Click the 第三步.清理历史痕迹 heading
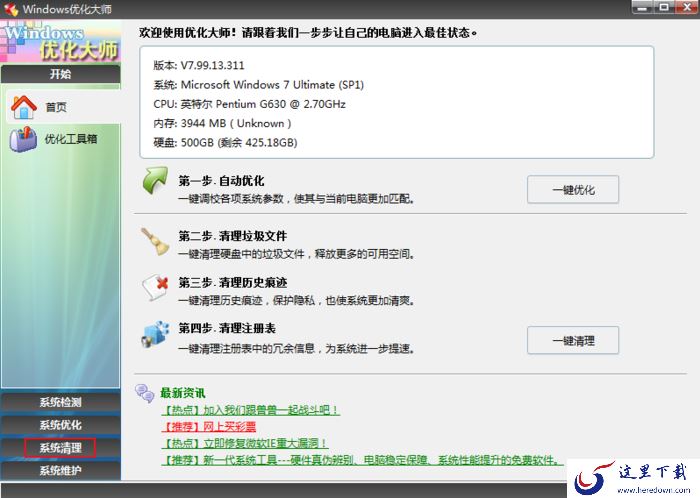Viewport: 700px width, 498px height. click(233, 282)
